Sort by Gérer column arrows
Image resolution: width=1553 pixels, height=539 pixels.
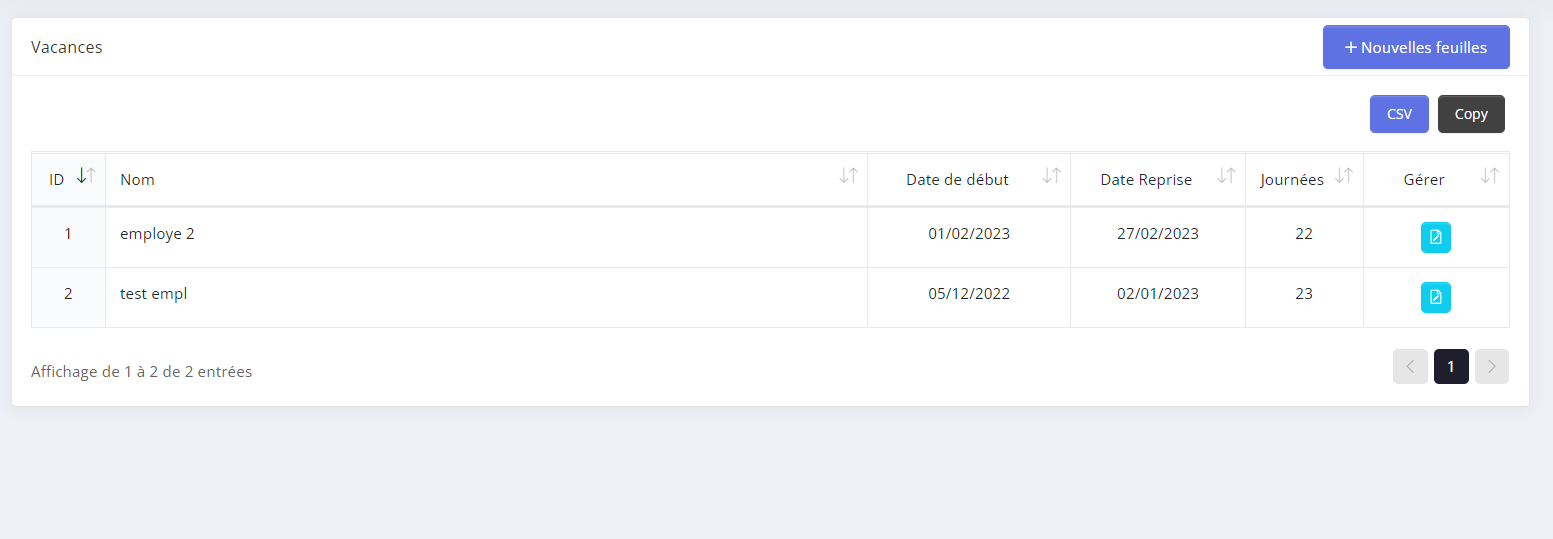coord(1489,176)
